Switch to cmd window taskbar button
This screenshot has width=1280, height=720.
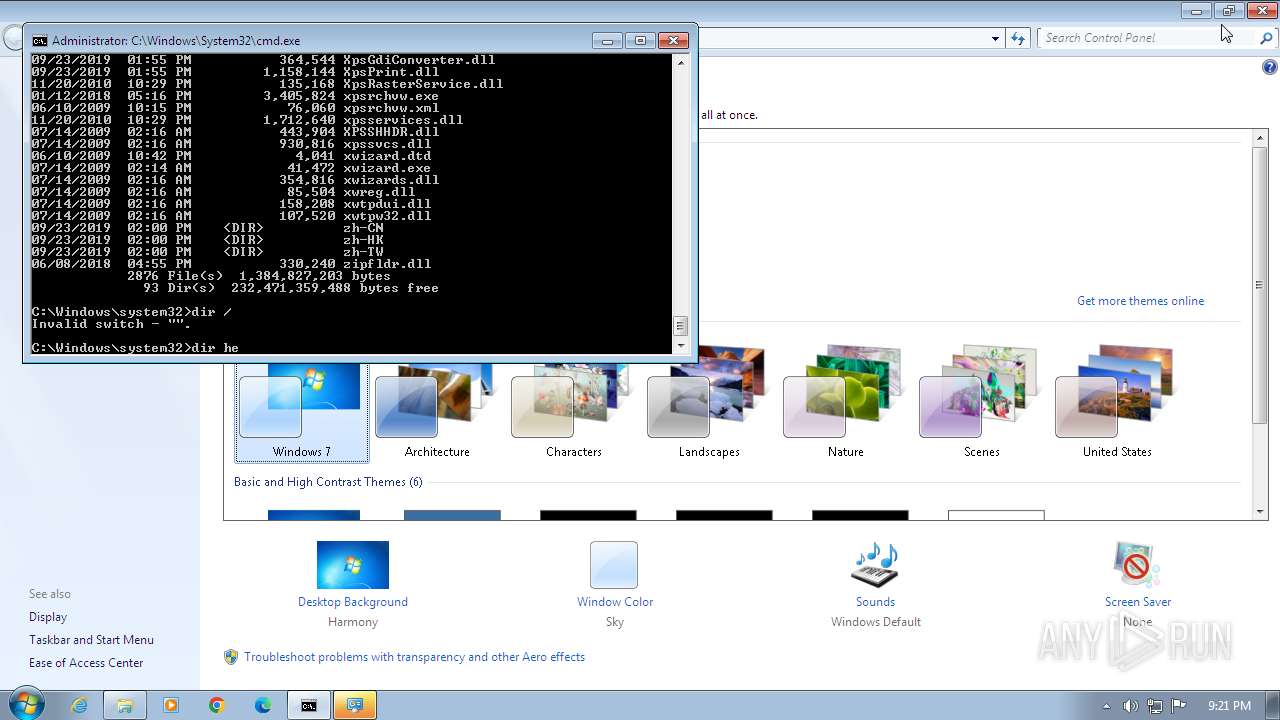click(x=309, y=705)
